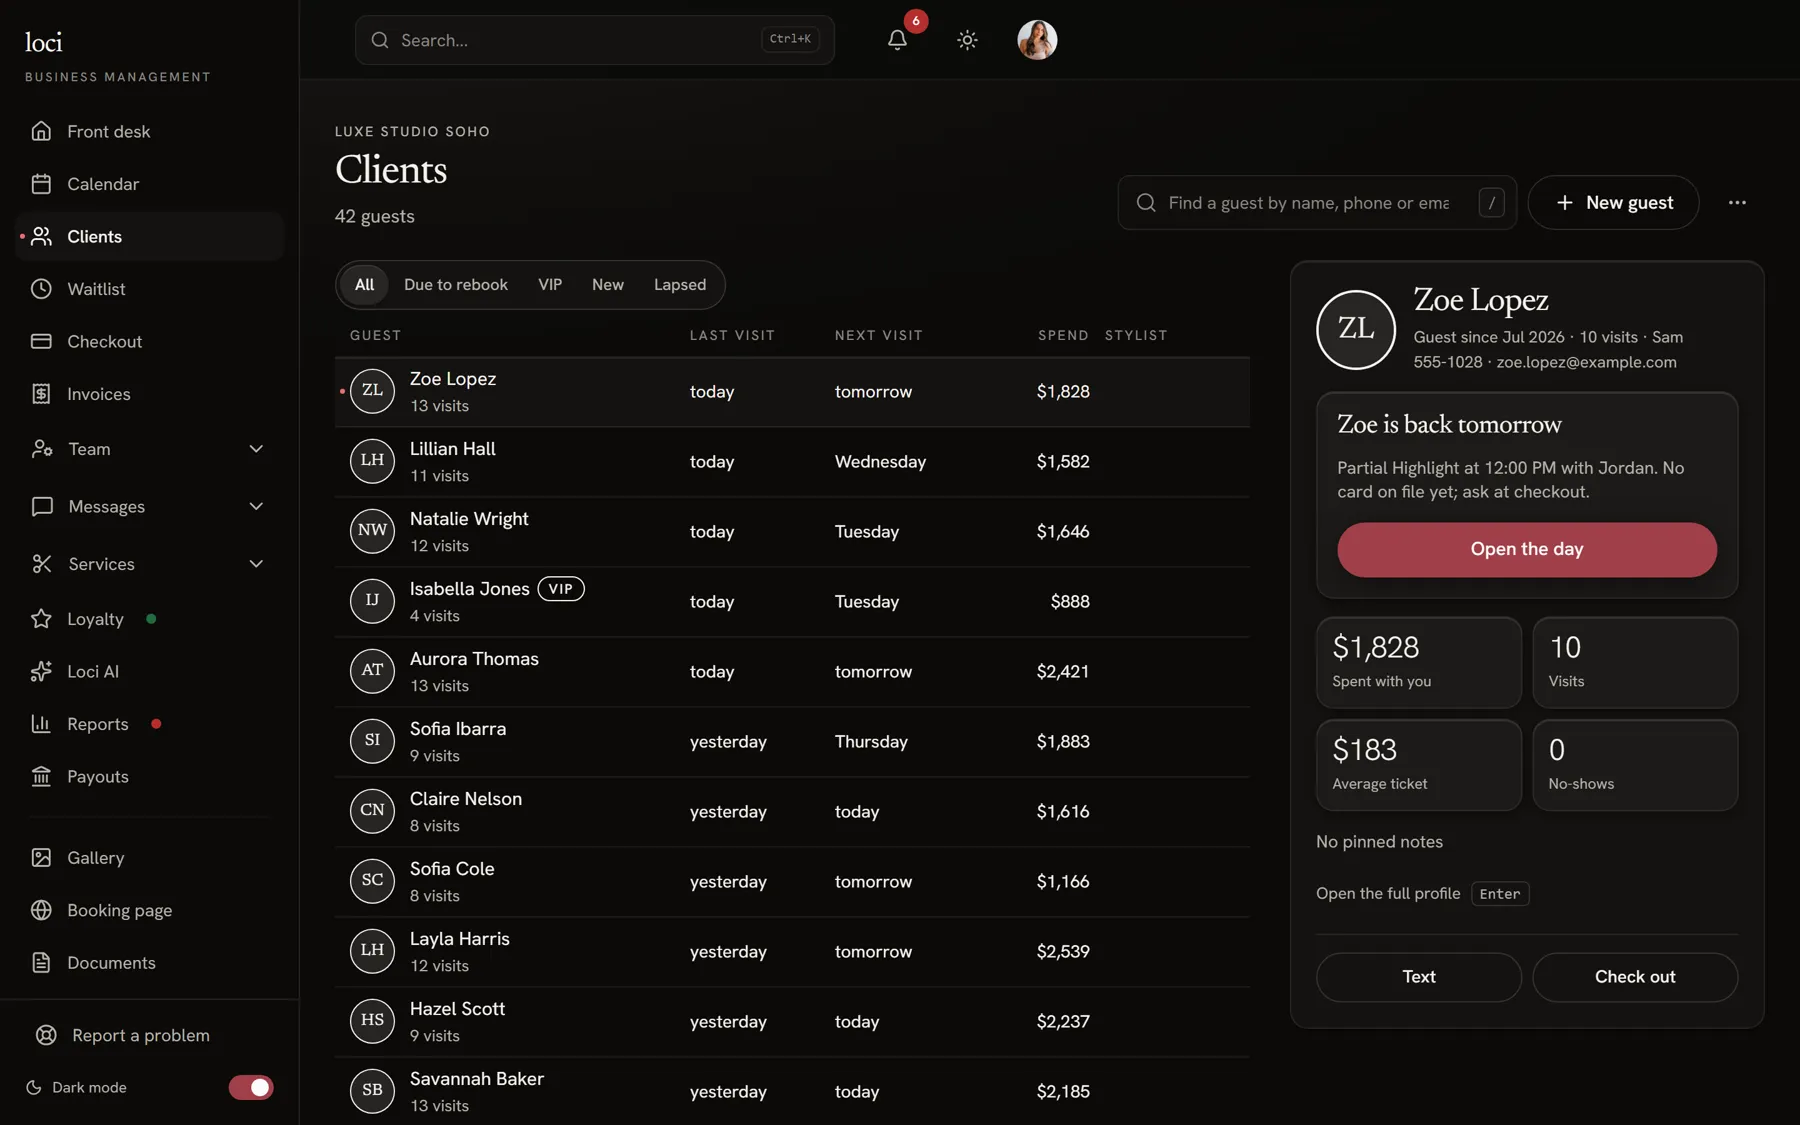Open the Gallery image icon

click(x=41, y=858)
